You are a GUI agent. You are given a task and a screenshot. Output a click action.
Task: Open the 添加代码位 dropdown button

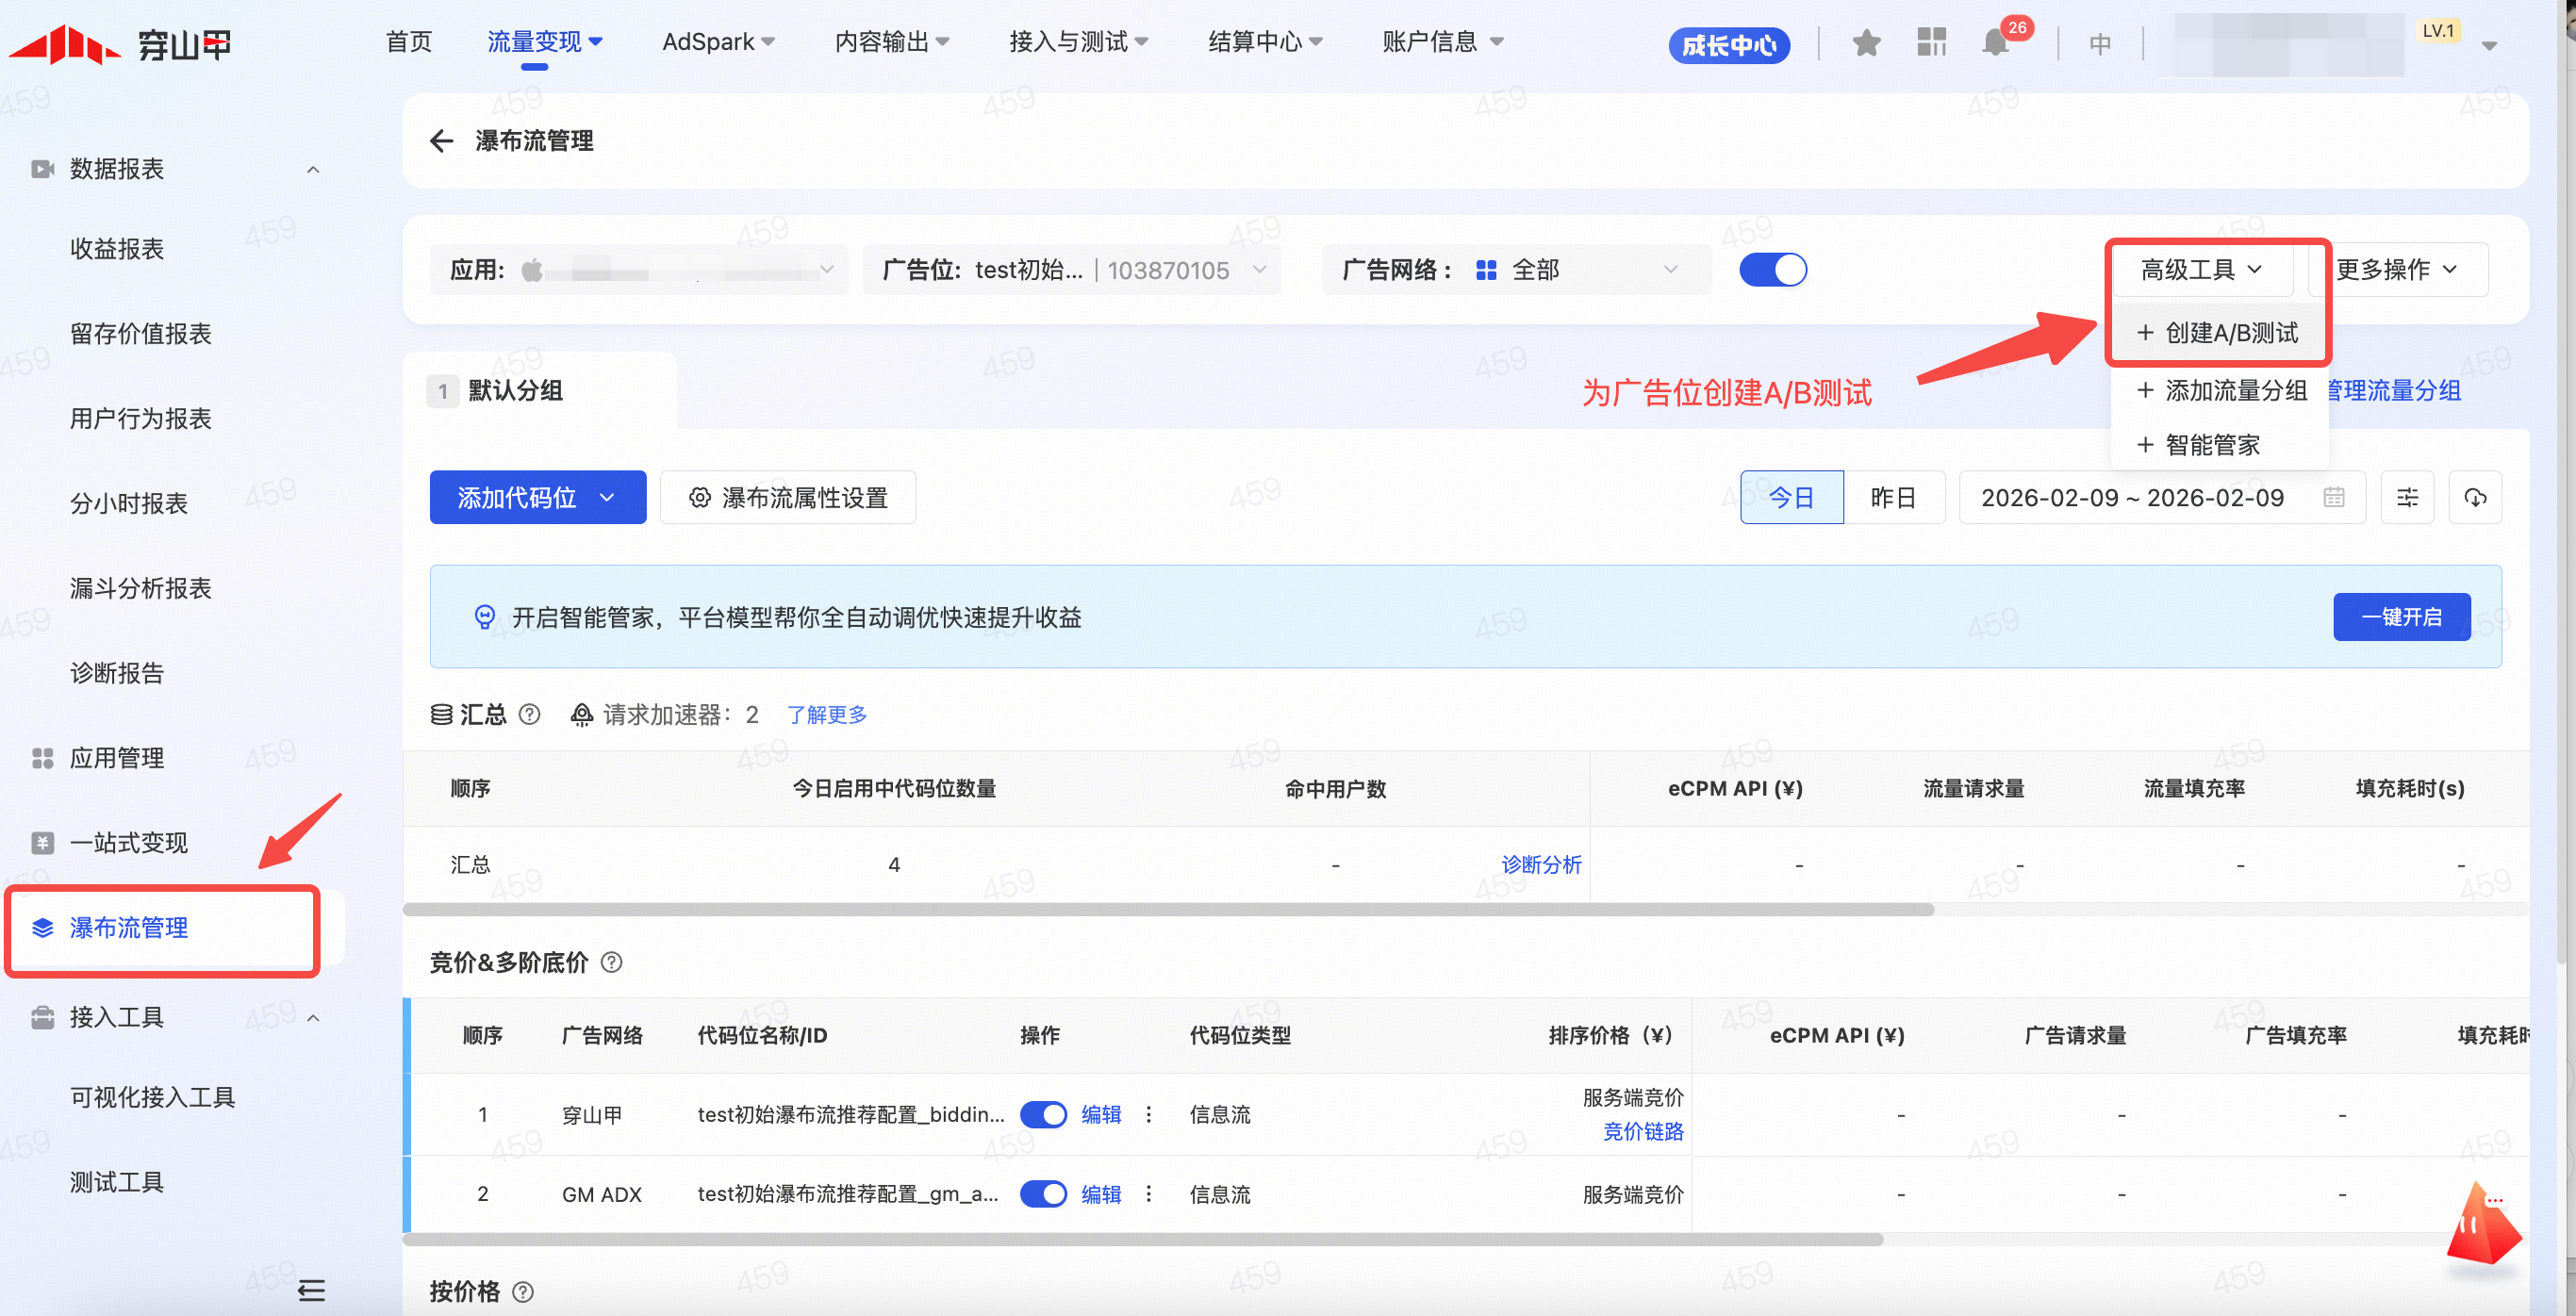point(537,498)
